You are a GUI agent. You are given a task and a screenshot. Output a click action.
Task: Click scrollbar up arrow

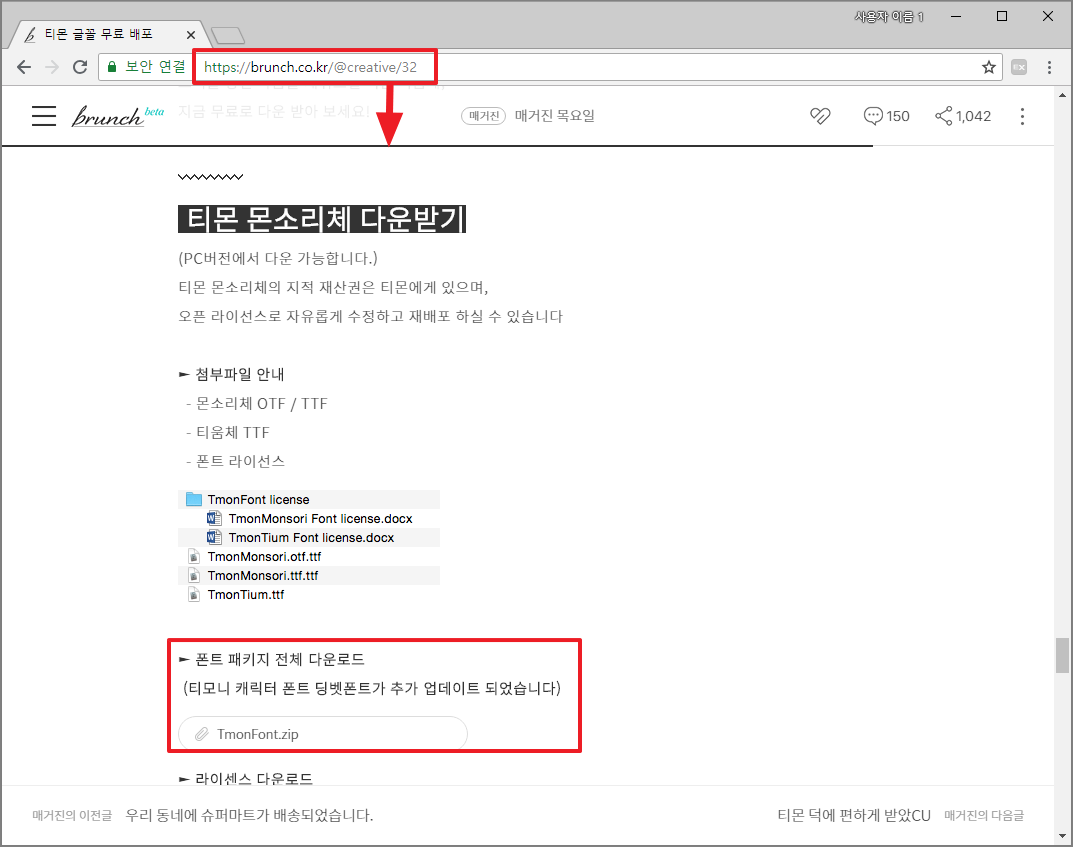pos(1062,95)
